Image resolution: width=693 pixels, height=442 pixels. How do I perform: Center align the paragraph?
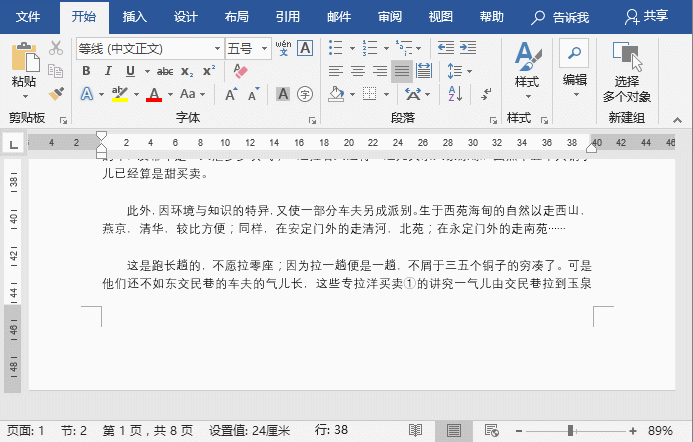(x=358, y=71)
